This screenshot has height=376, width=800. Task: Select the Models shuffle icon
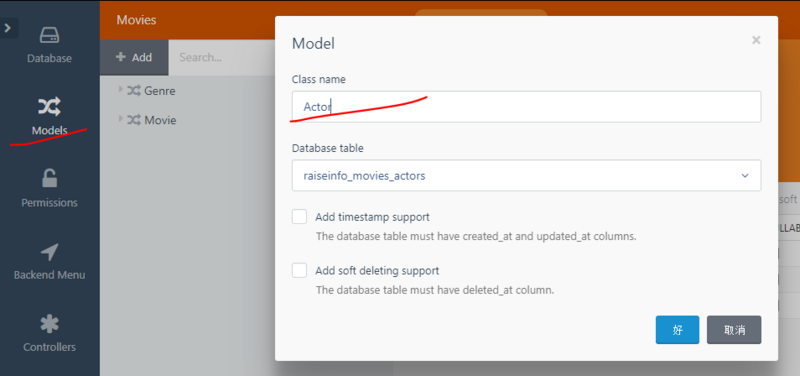49,107
